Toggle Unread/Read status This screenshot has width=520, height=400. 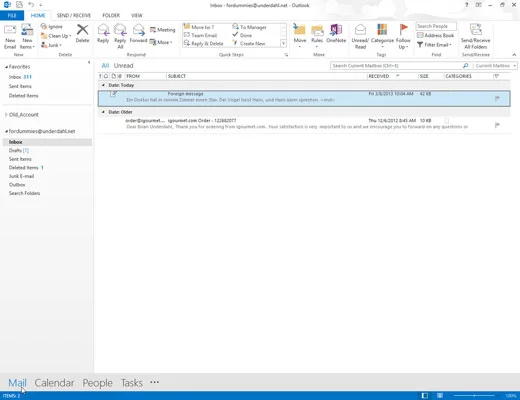click(360, 37)
